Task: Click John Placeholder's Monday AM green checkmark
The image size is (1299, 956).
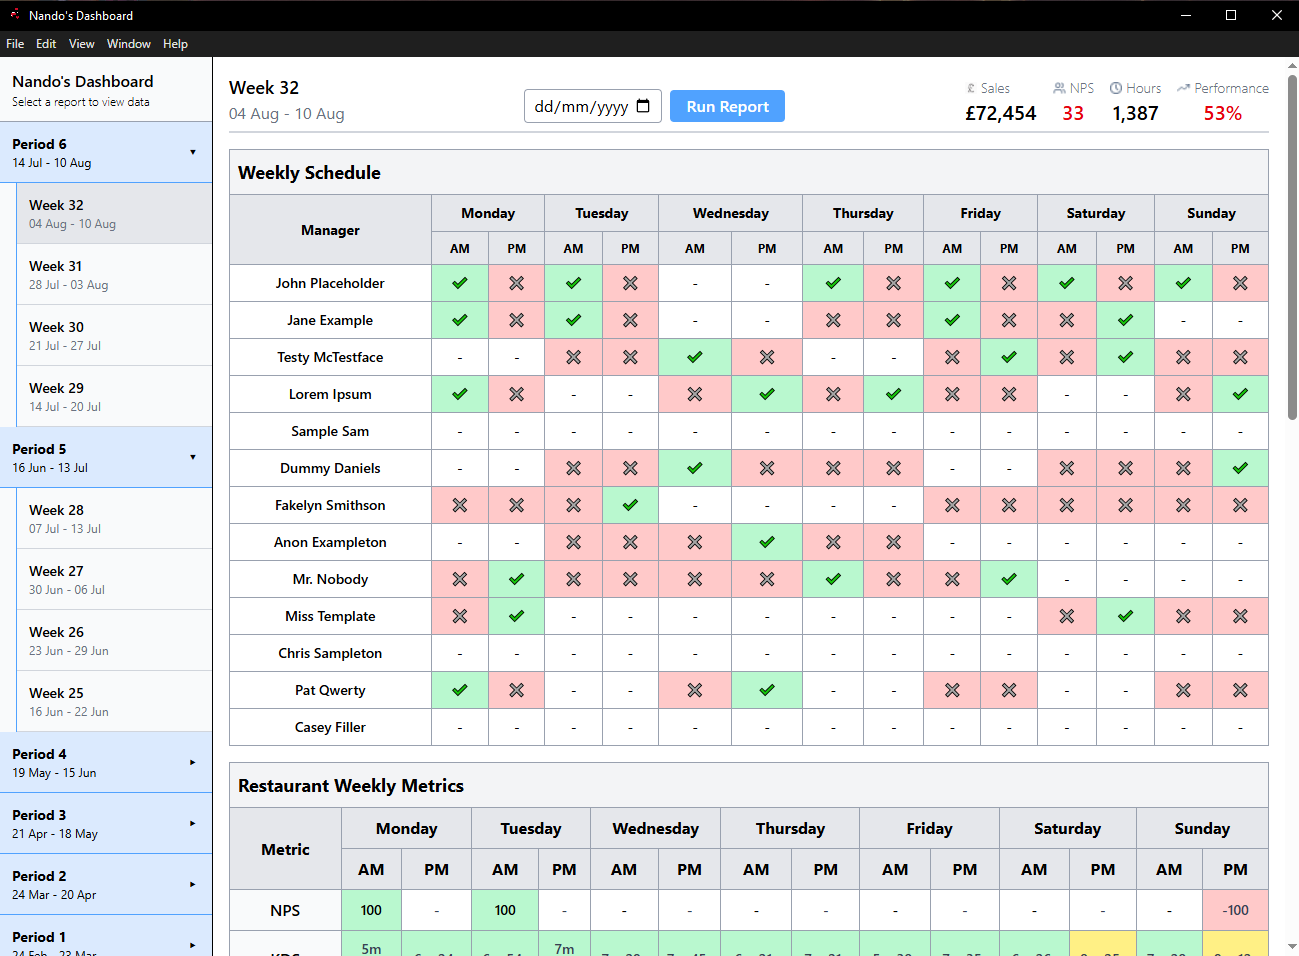Action: (x=460, y=283)
